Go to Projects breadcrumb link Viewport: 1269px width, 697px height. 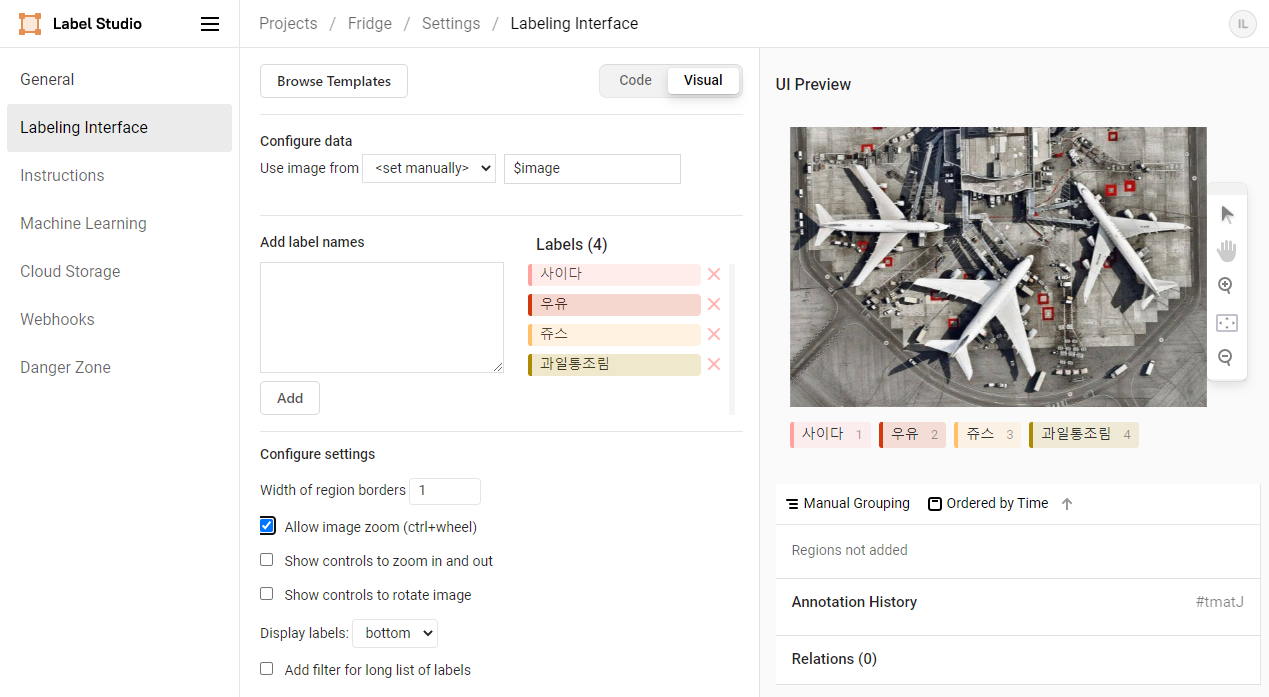click(x=288, y=23)
